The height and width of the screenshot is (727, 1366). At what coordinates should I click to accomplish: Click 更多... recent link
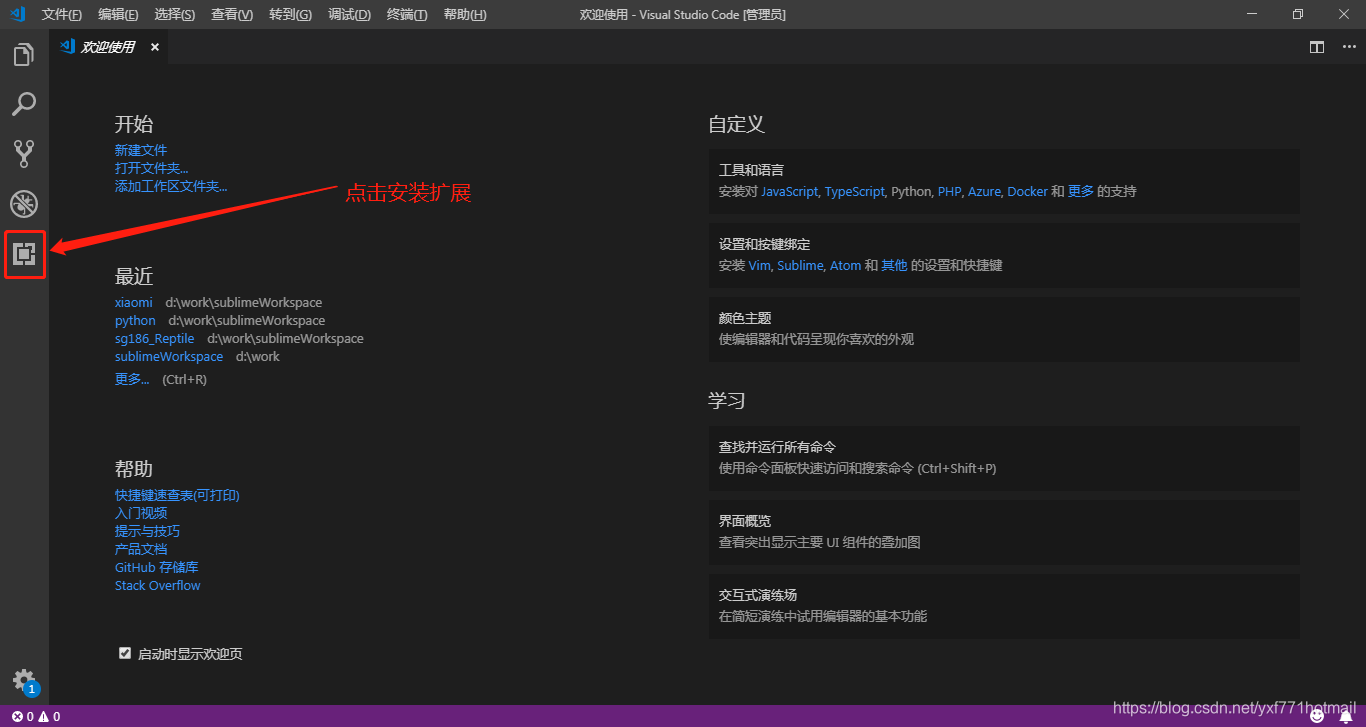(x=132, y=379)
